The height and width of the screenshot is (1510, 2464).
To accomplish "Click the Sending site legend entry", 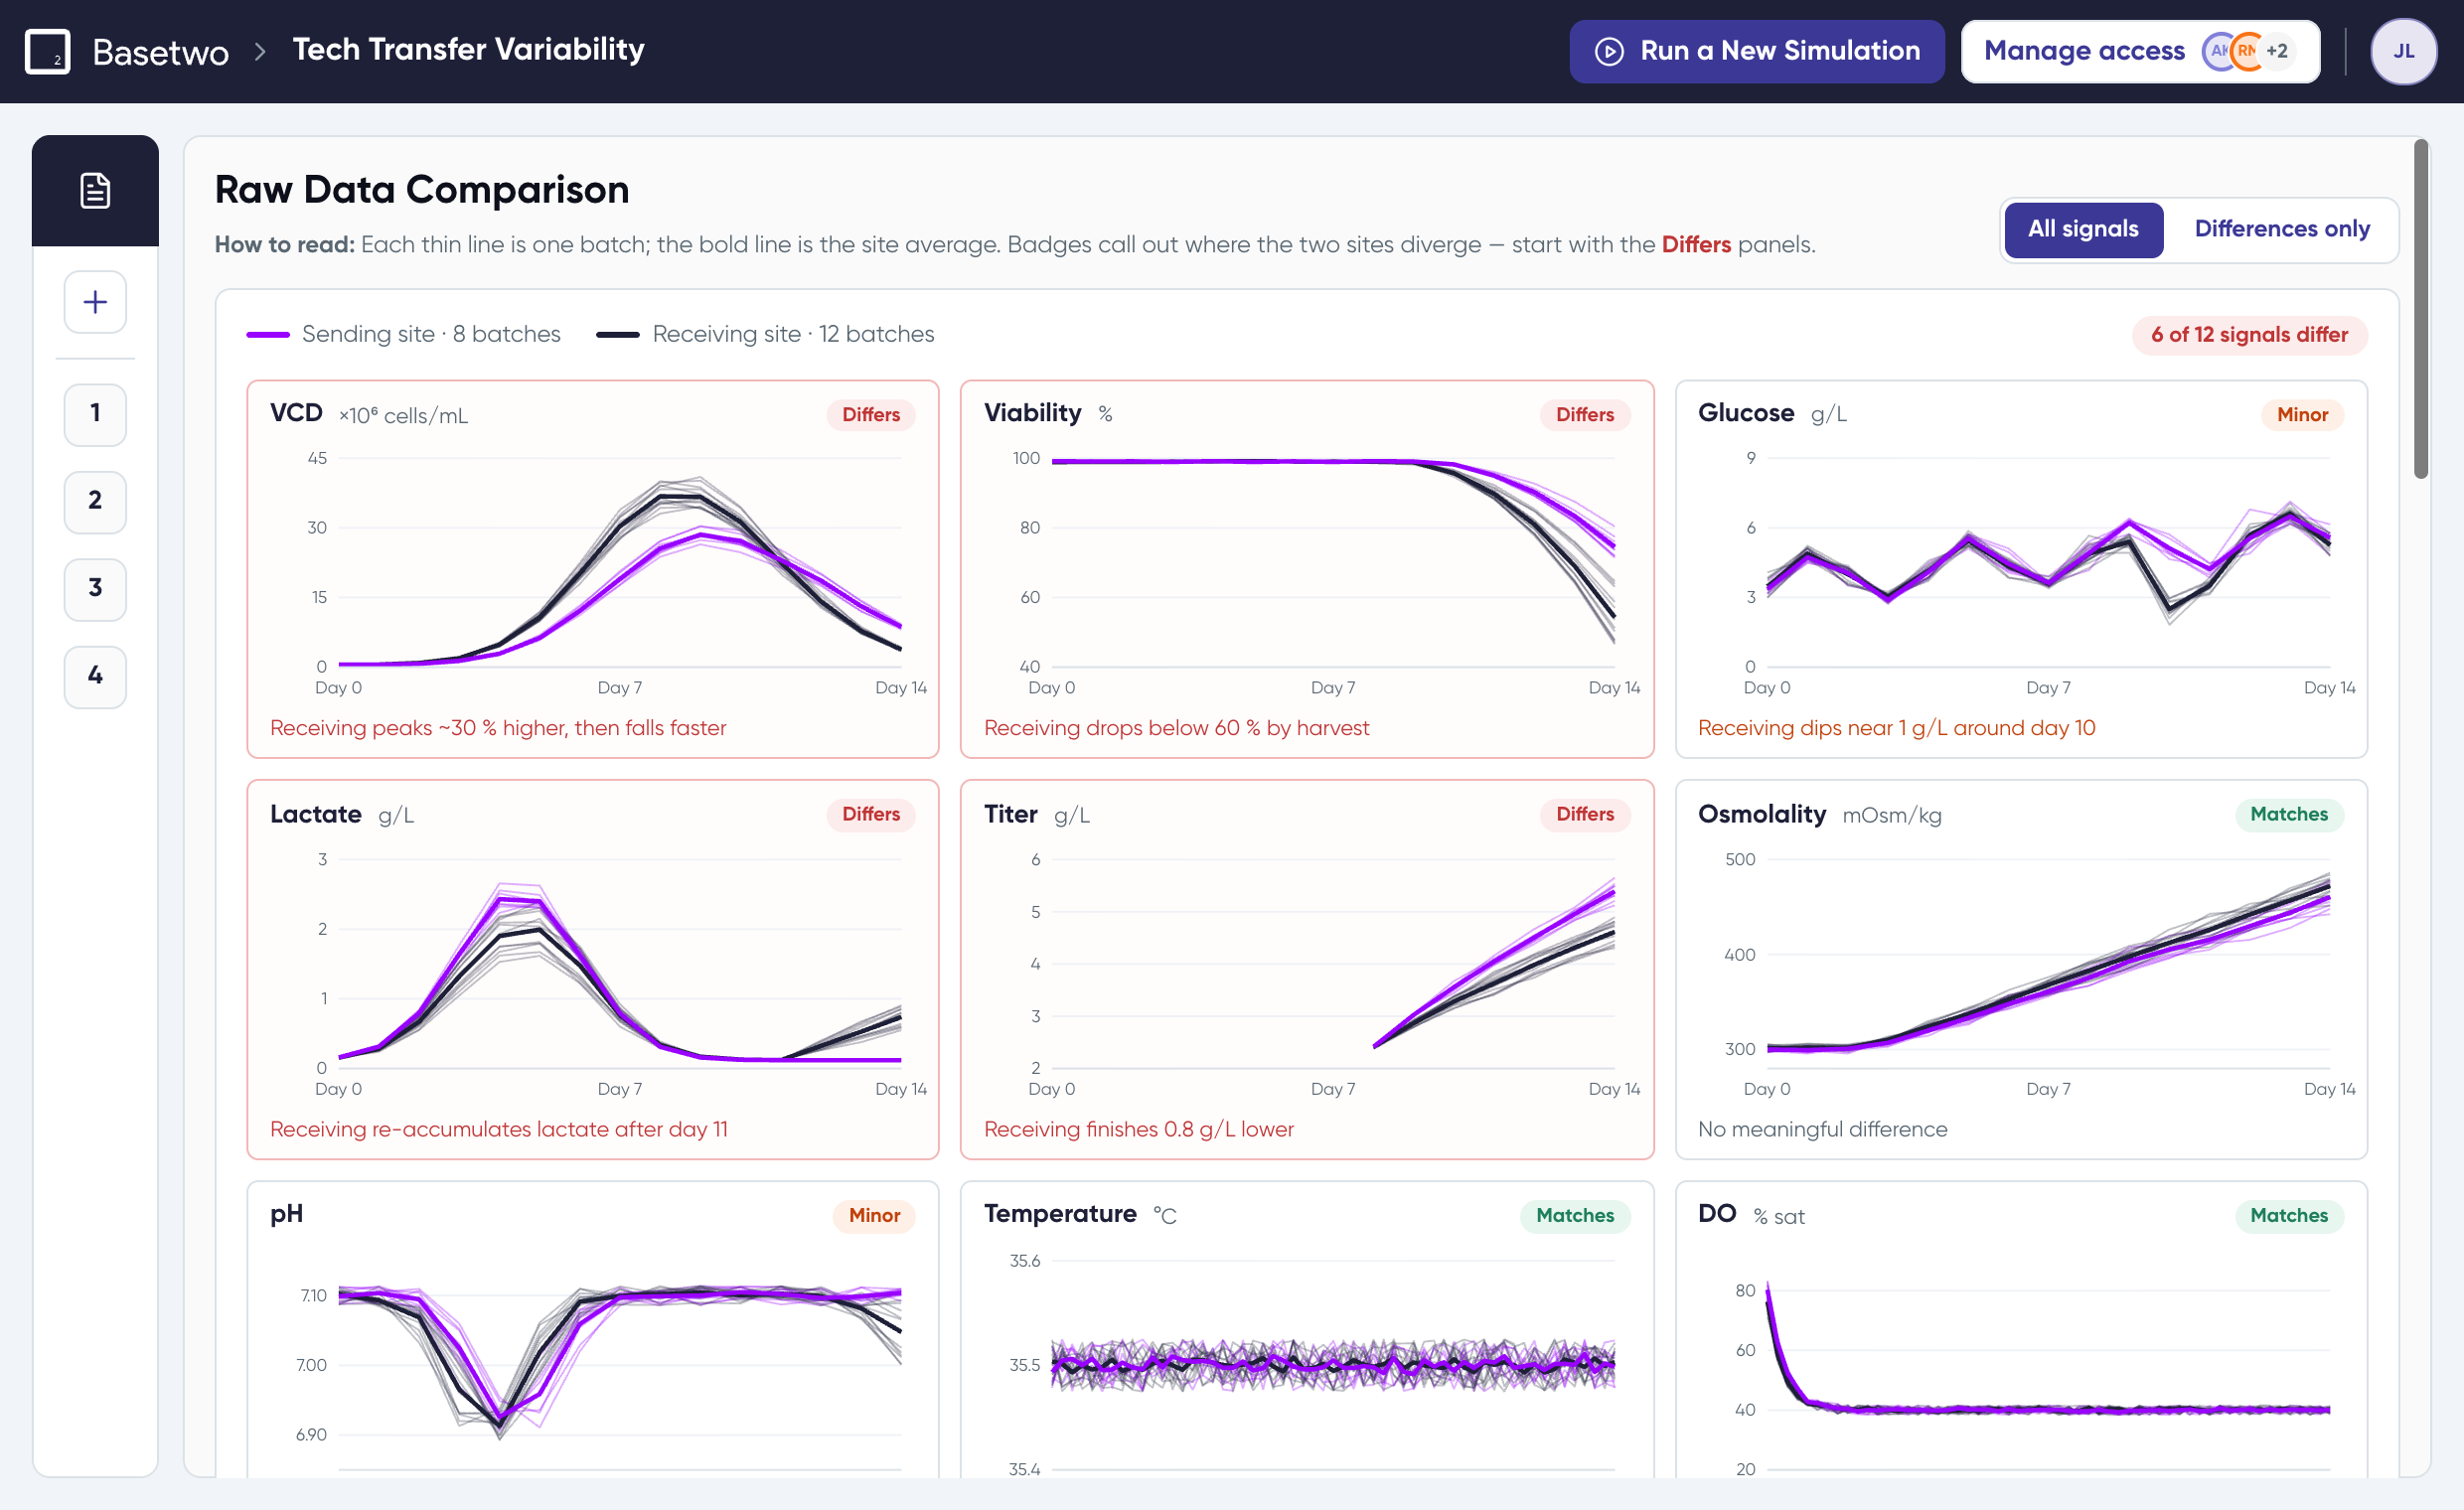I will pos(404,334).
